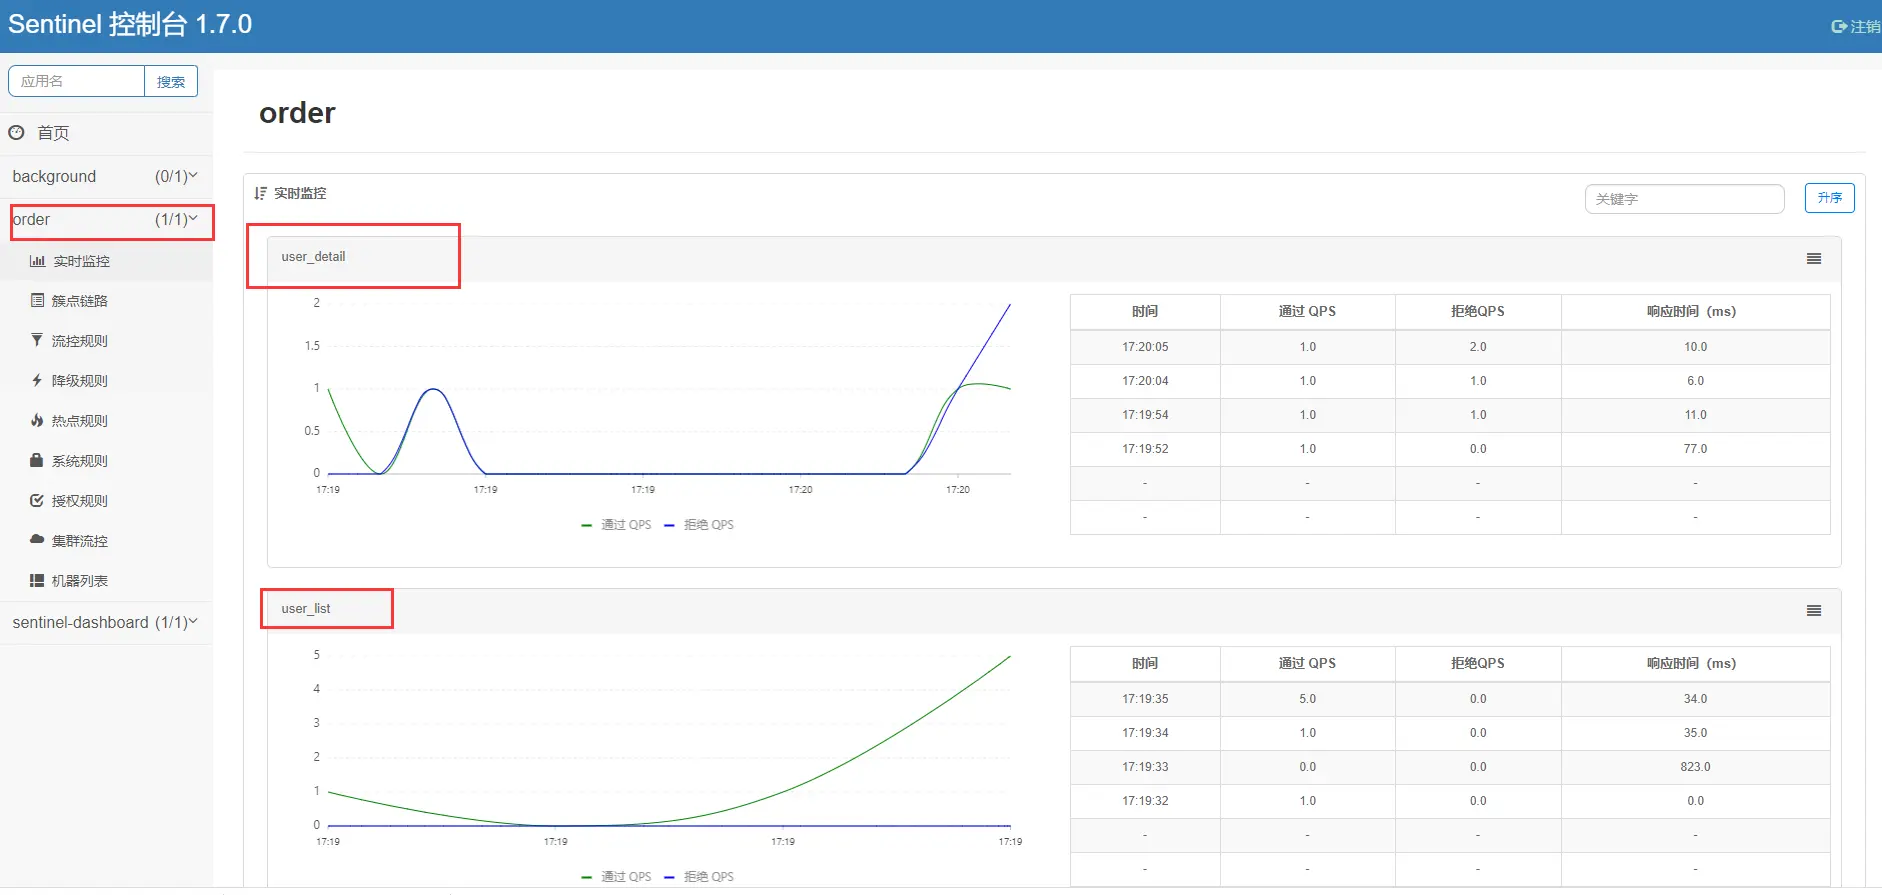Click the home clock icon beside 首页

(16, 132)
